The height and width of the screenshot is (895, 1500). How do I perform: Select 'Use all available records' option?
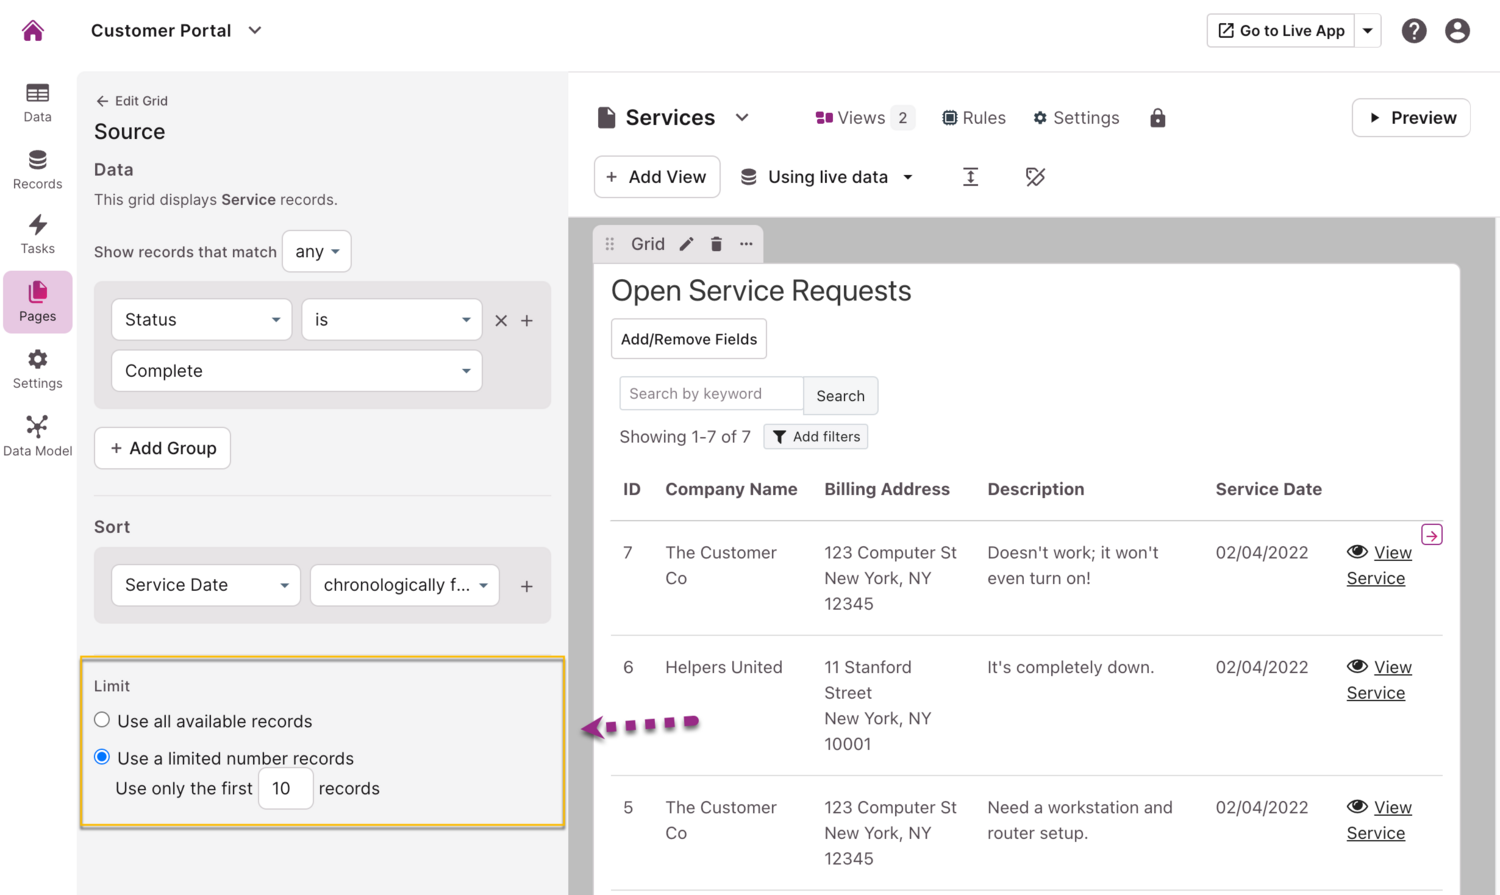(x=102, y=720)
